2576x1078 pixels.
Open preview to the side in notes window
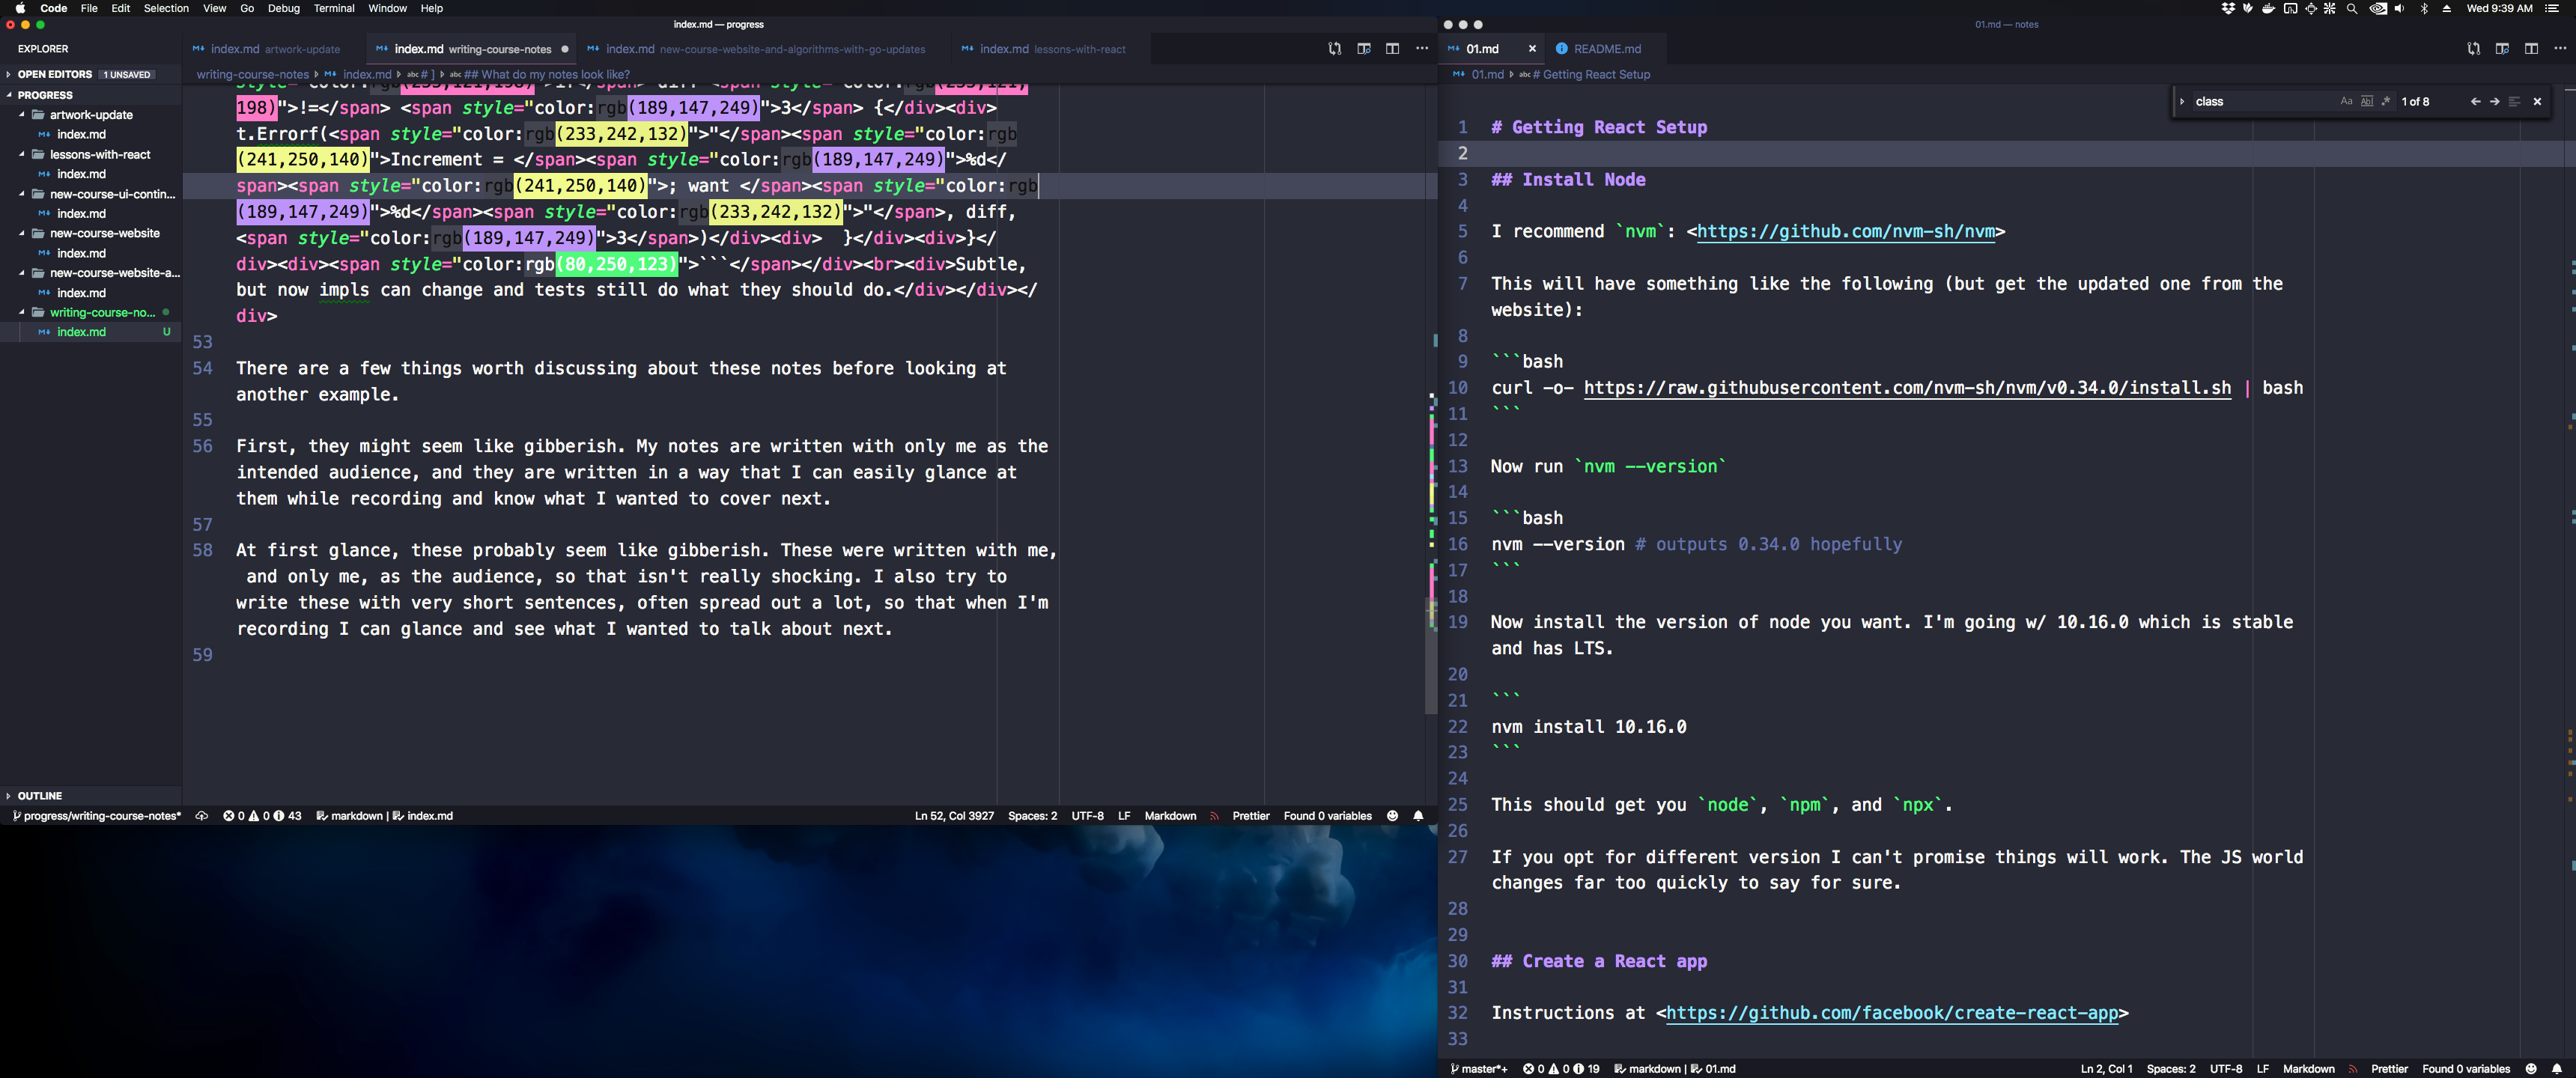[2502, 48]
